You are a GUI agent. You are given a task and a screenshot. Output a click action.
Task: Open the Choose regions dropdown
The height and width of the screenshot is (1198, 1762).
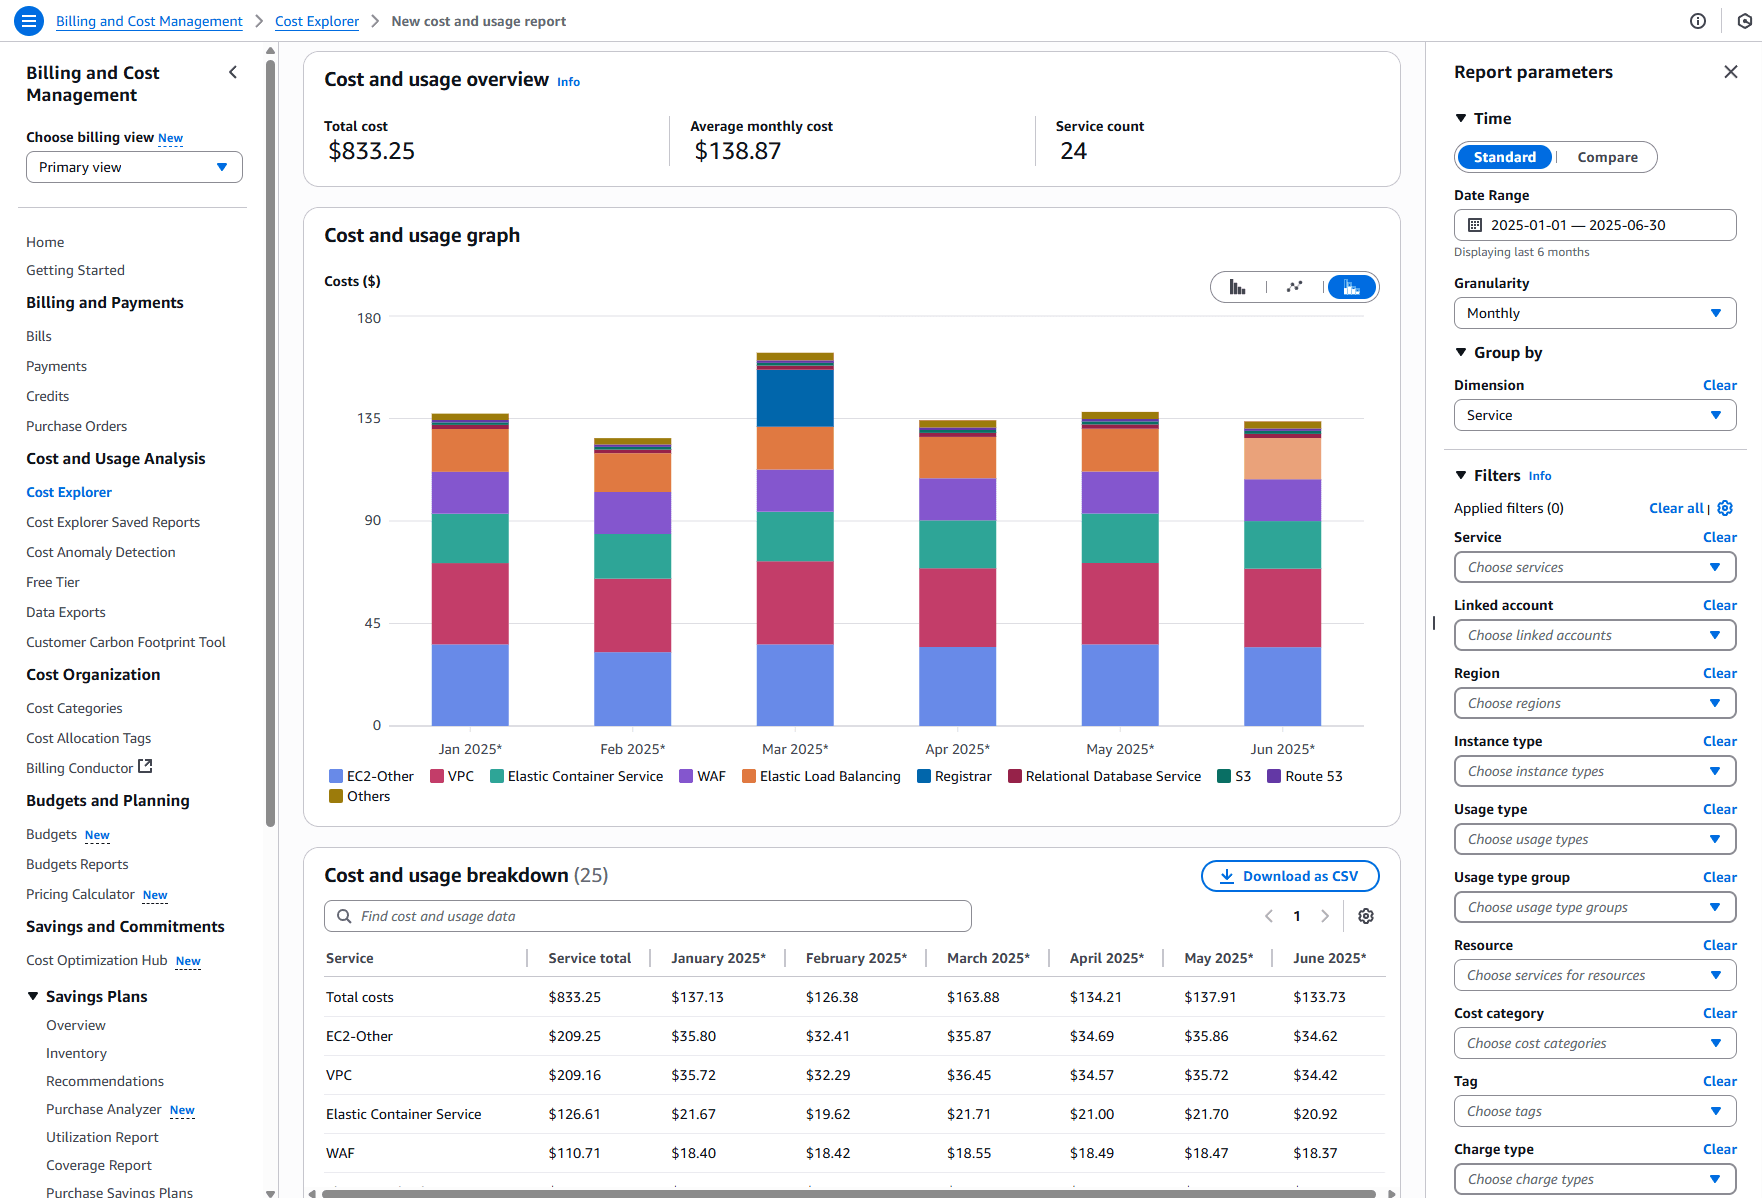[1595, 703]
